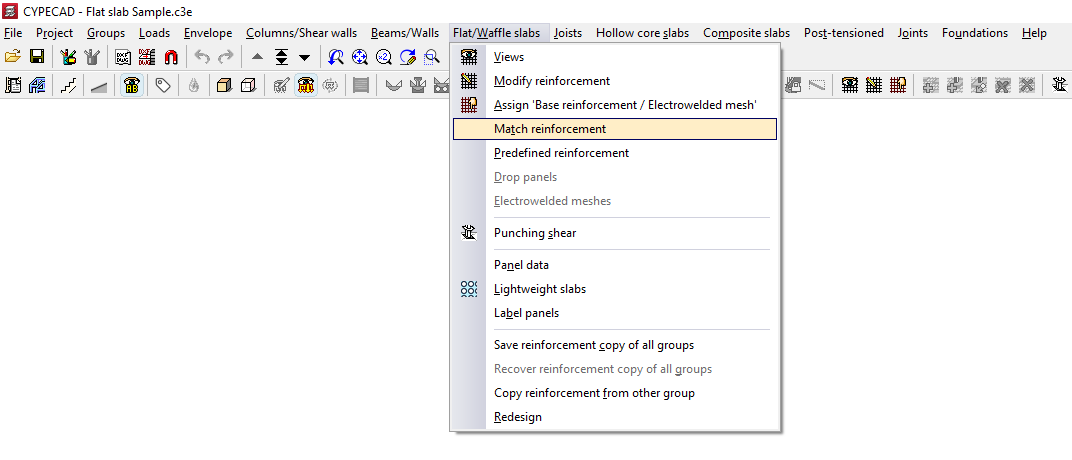Viewport: 1072px width, 460px height.
Task: Open the Beams/Walls menu
Action: click(x=405, y=33)
